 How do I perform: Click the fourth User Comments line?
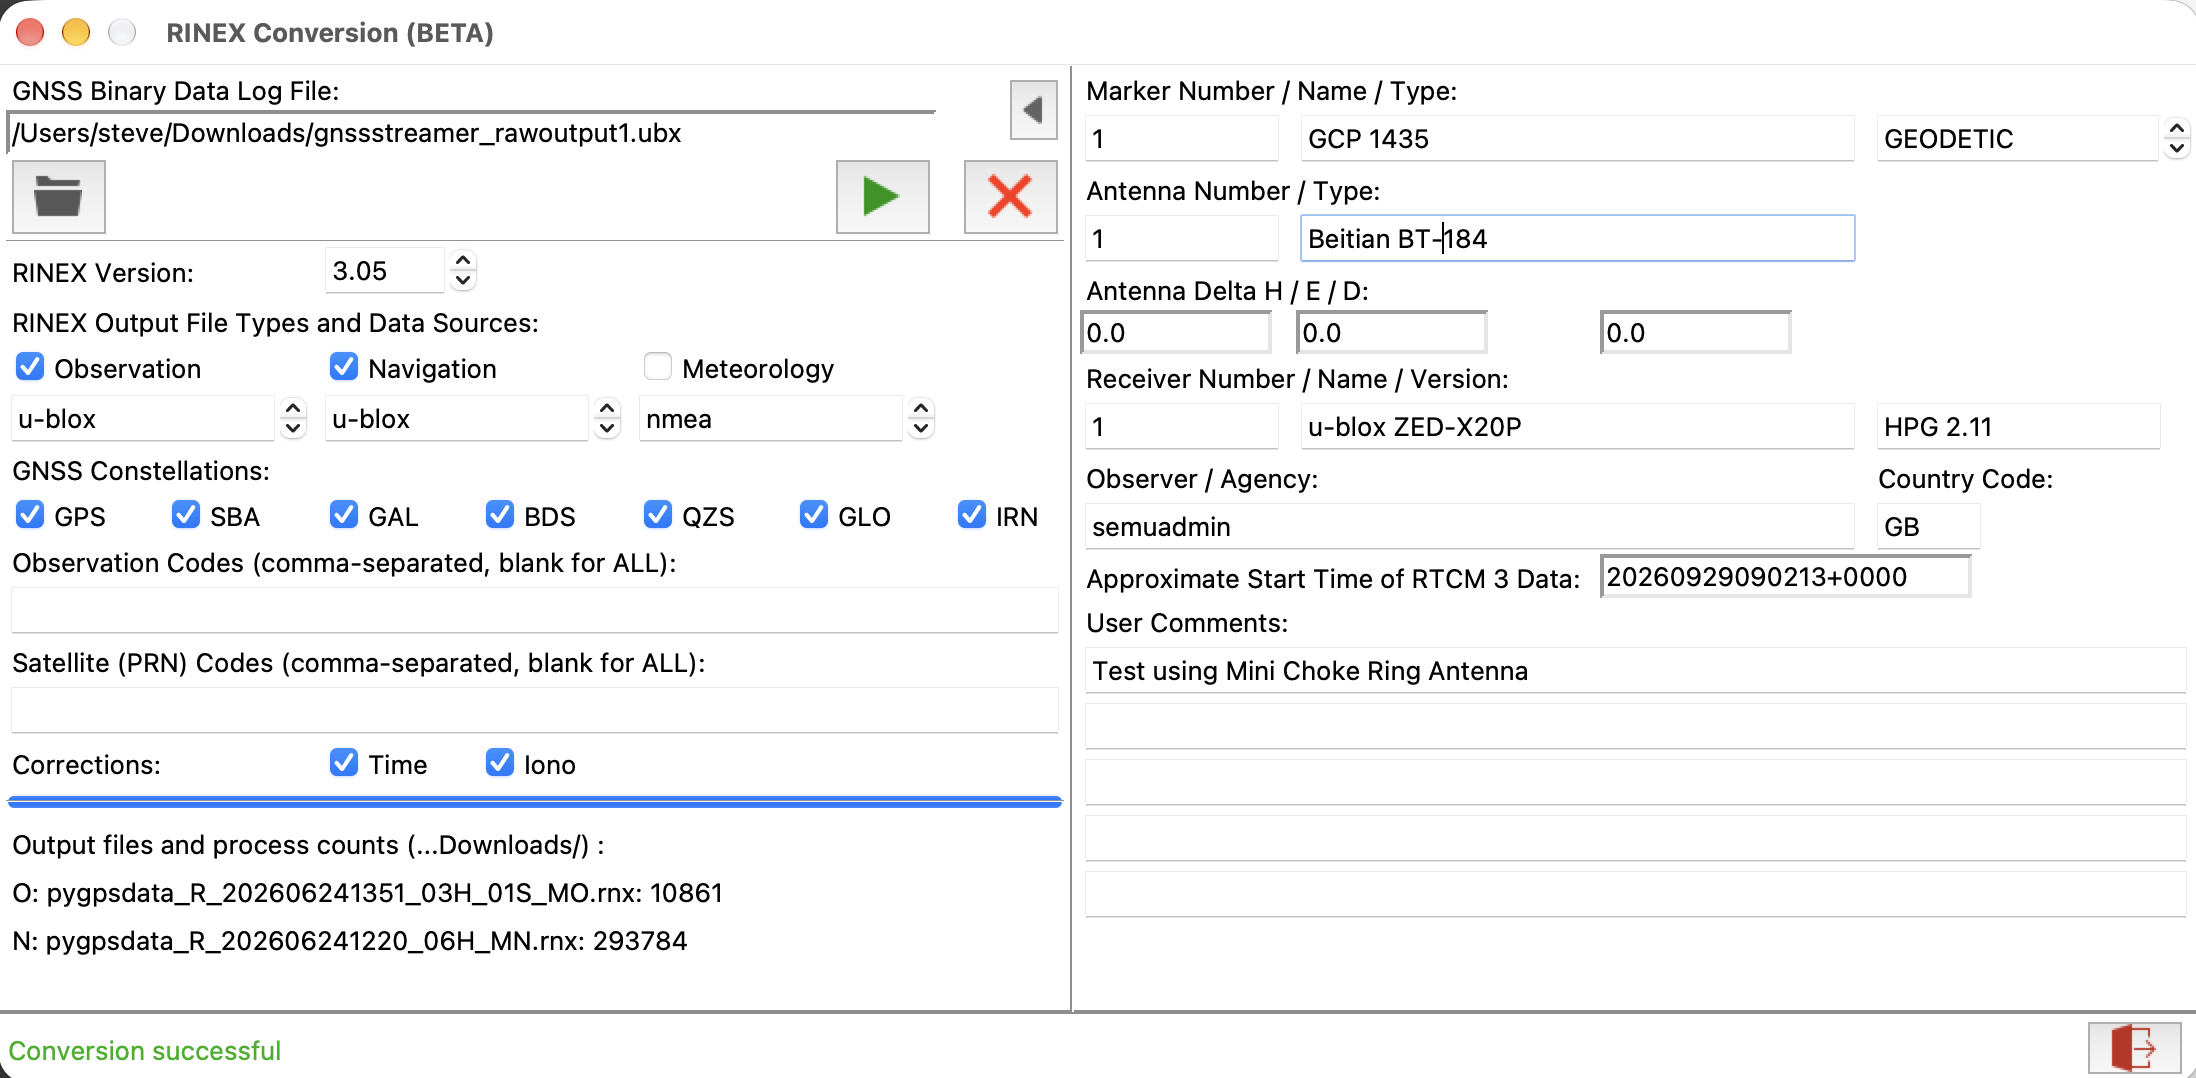(1635, 838)
